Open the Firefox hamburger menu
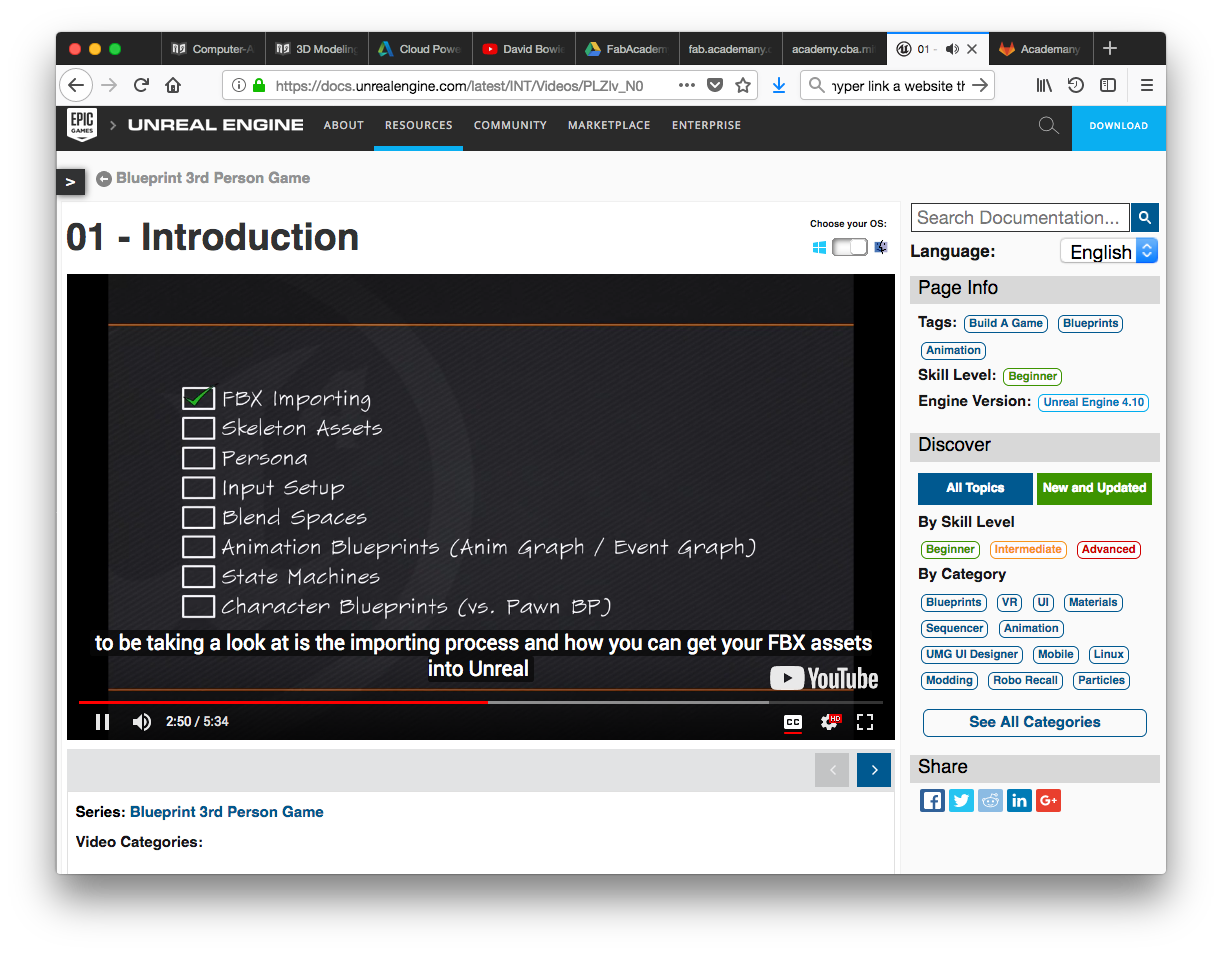 pos(1147,86)
